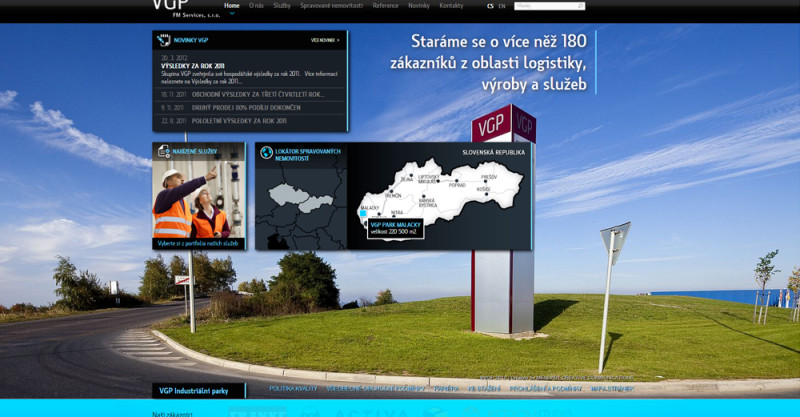
Task: Click the 20. 3. 2012 news date
Action: pyautogui.click(x=174, y=58)
